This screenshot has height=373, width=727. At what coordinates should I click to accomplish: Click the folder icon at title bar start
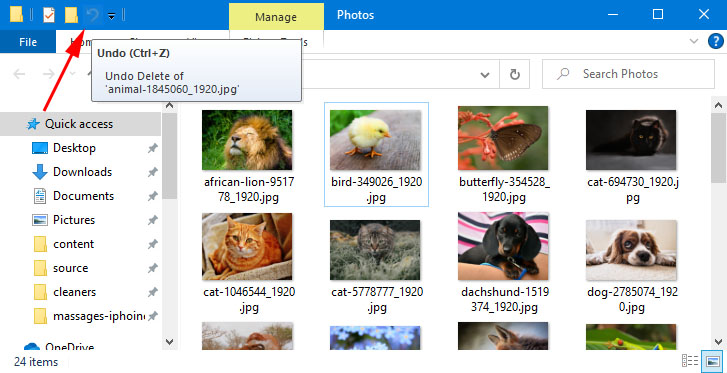coord(16,14)
